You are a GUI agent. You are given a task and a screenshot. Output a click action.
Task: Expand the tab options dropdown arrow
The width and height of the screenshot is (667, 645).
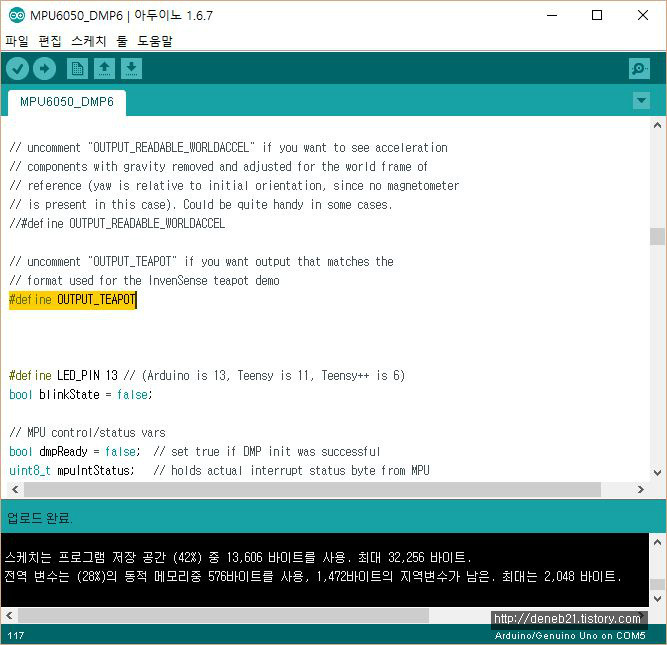tap(641, 101)
